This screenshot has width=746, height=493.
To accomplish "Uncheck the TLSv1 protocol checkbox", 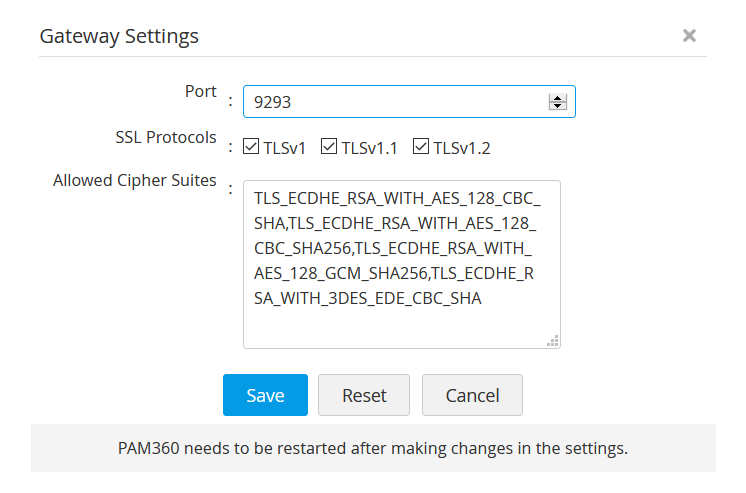I will click(252, 147).
